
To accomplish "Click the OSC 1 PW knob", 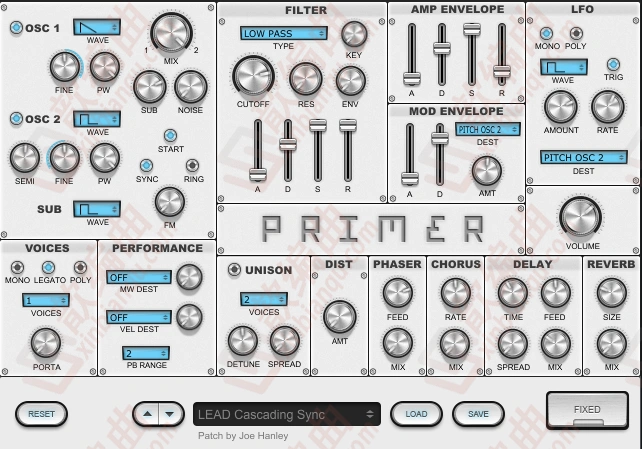I will pos(104,67).
